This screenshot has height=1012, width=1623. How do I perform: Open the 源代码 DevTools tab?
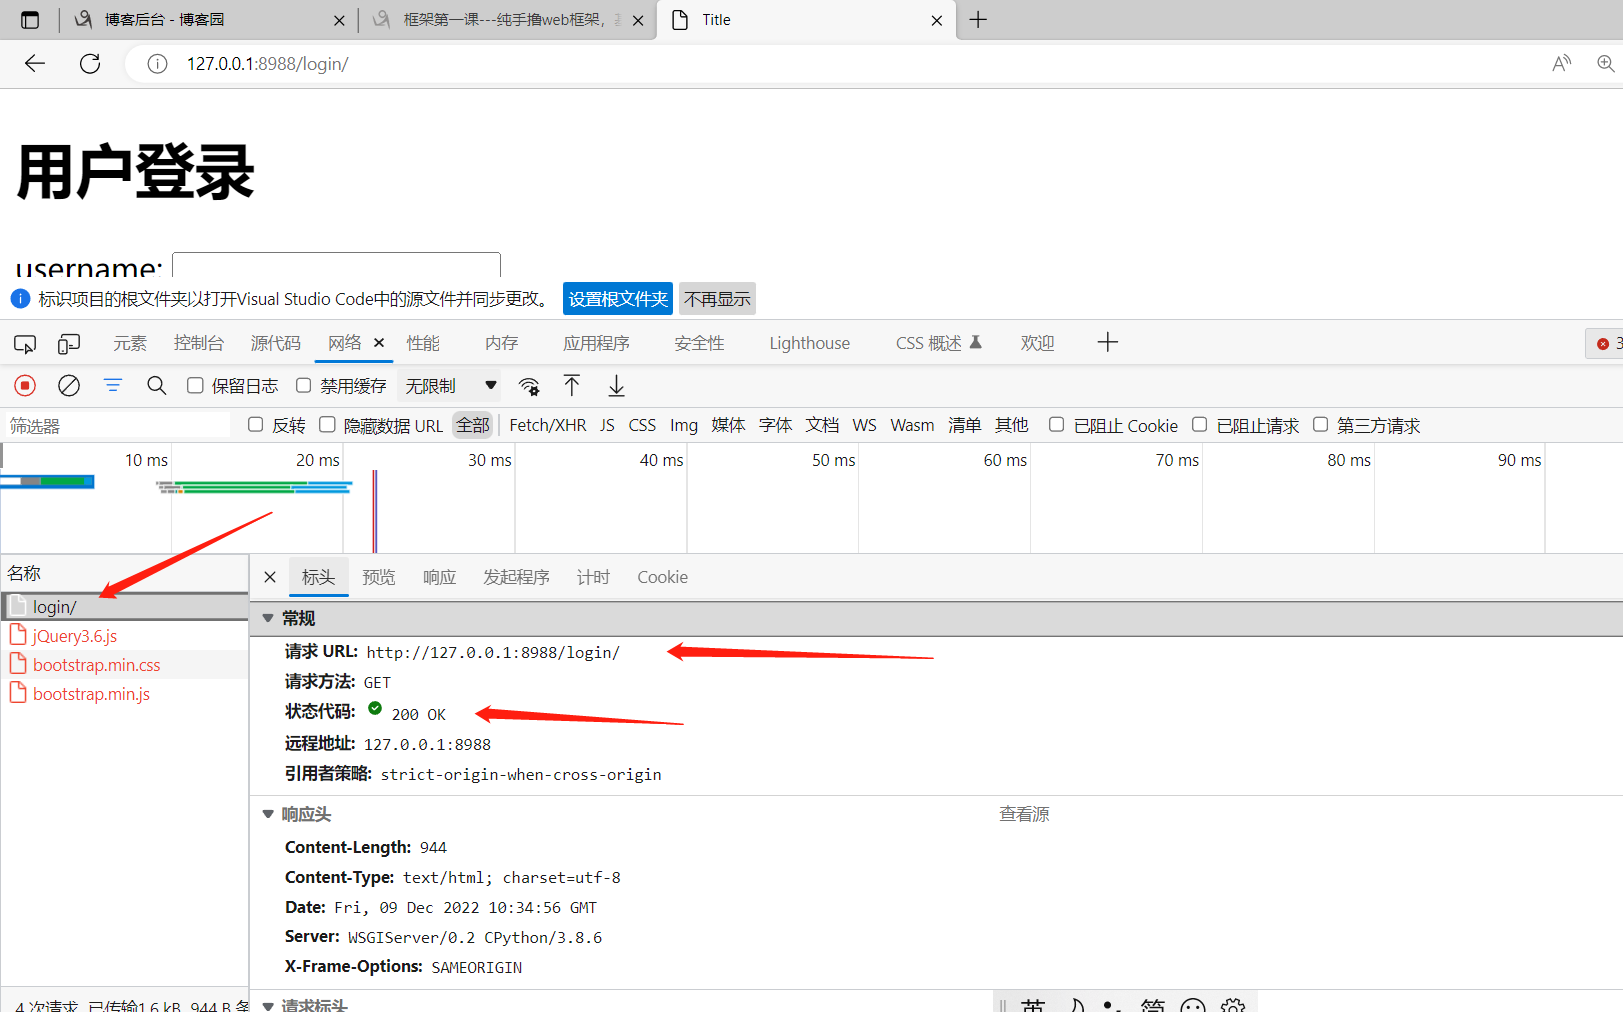tap(276, 344)
